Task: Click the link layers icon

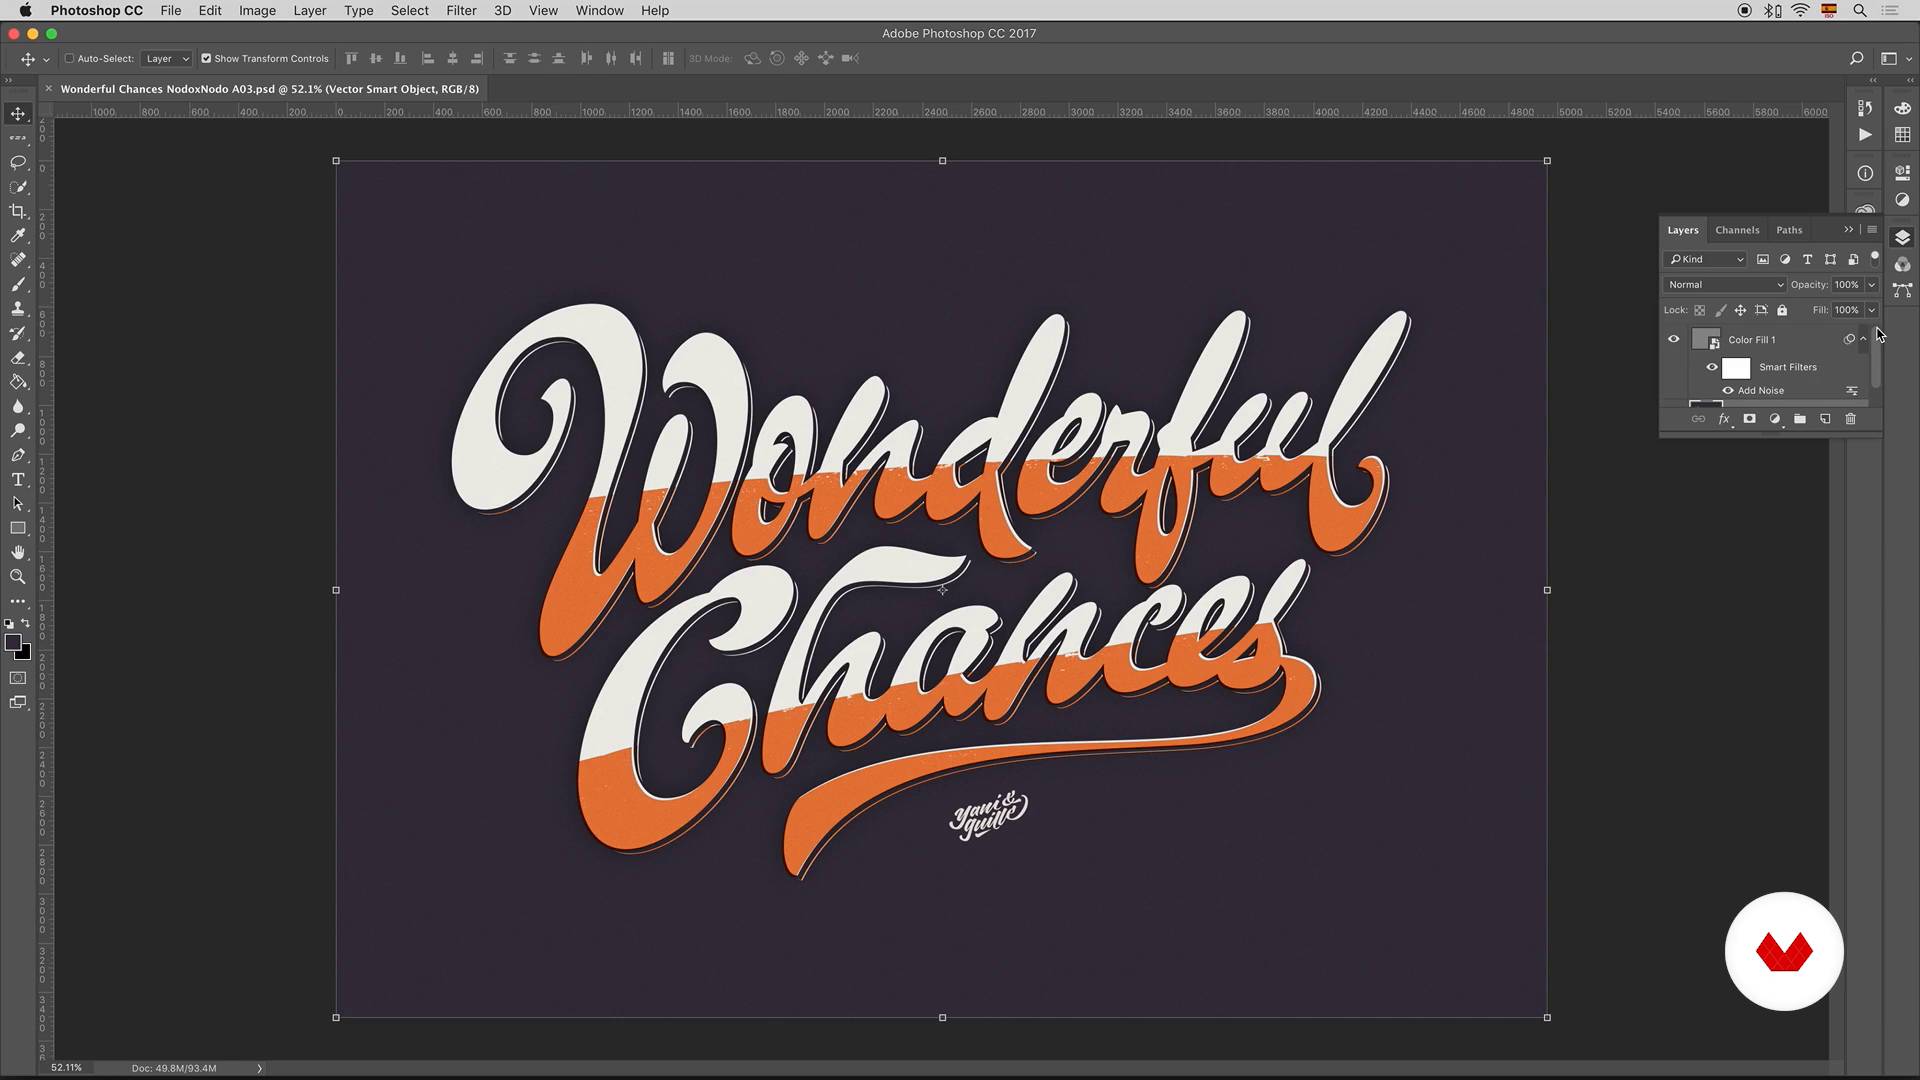Action: pyautogui.click(x=1698, y=419)
